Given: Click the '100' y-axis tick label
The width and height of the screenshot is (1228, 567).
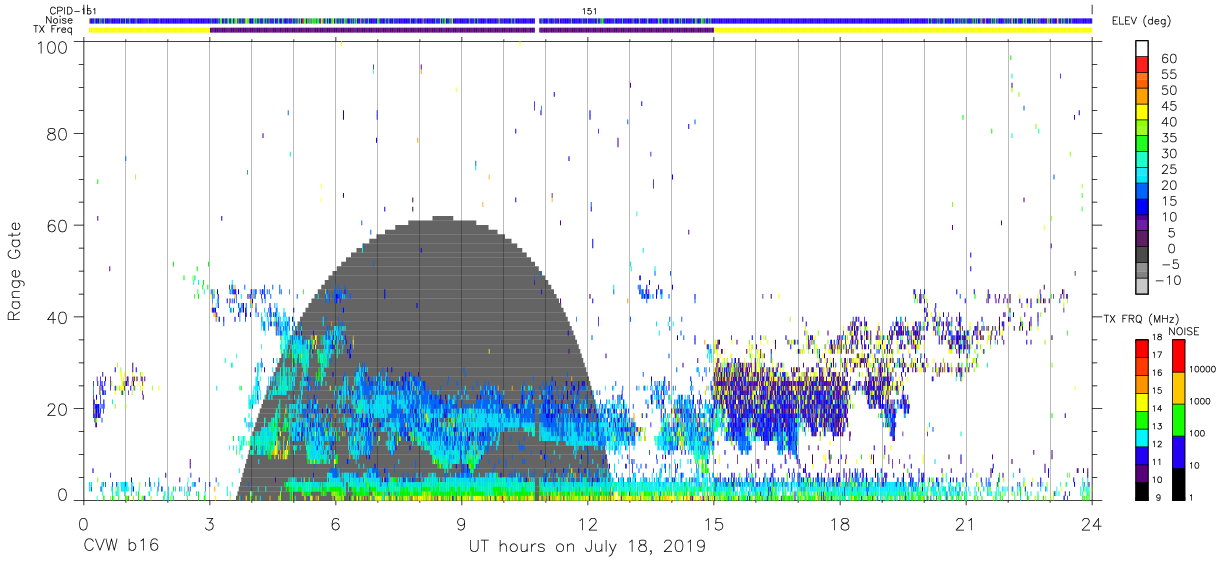Looking at the screenshot, I should [x=55, y=47].
